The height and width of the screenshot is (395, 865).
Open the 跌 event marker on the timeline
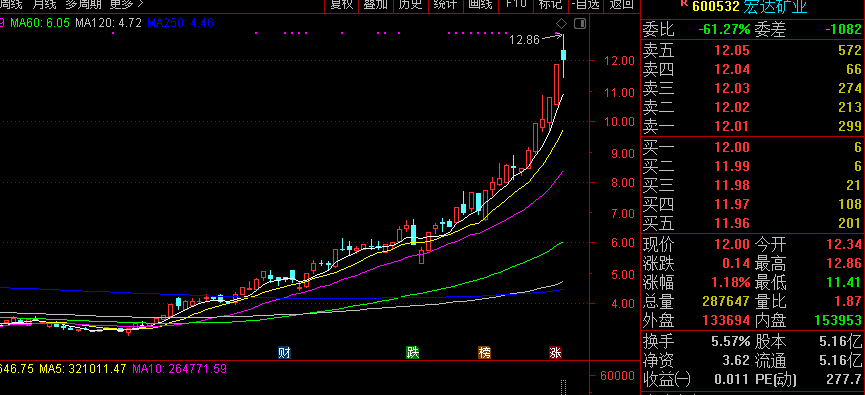coord(413,353)
